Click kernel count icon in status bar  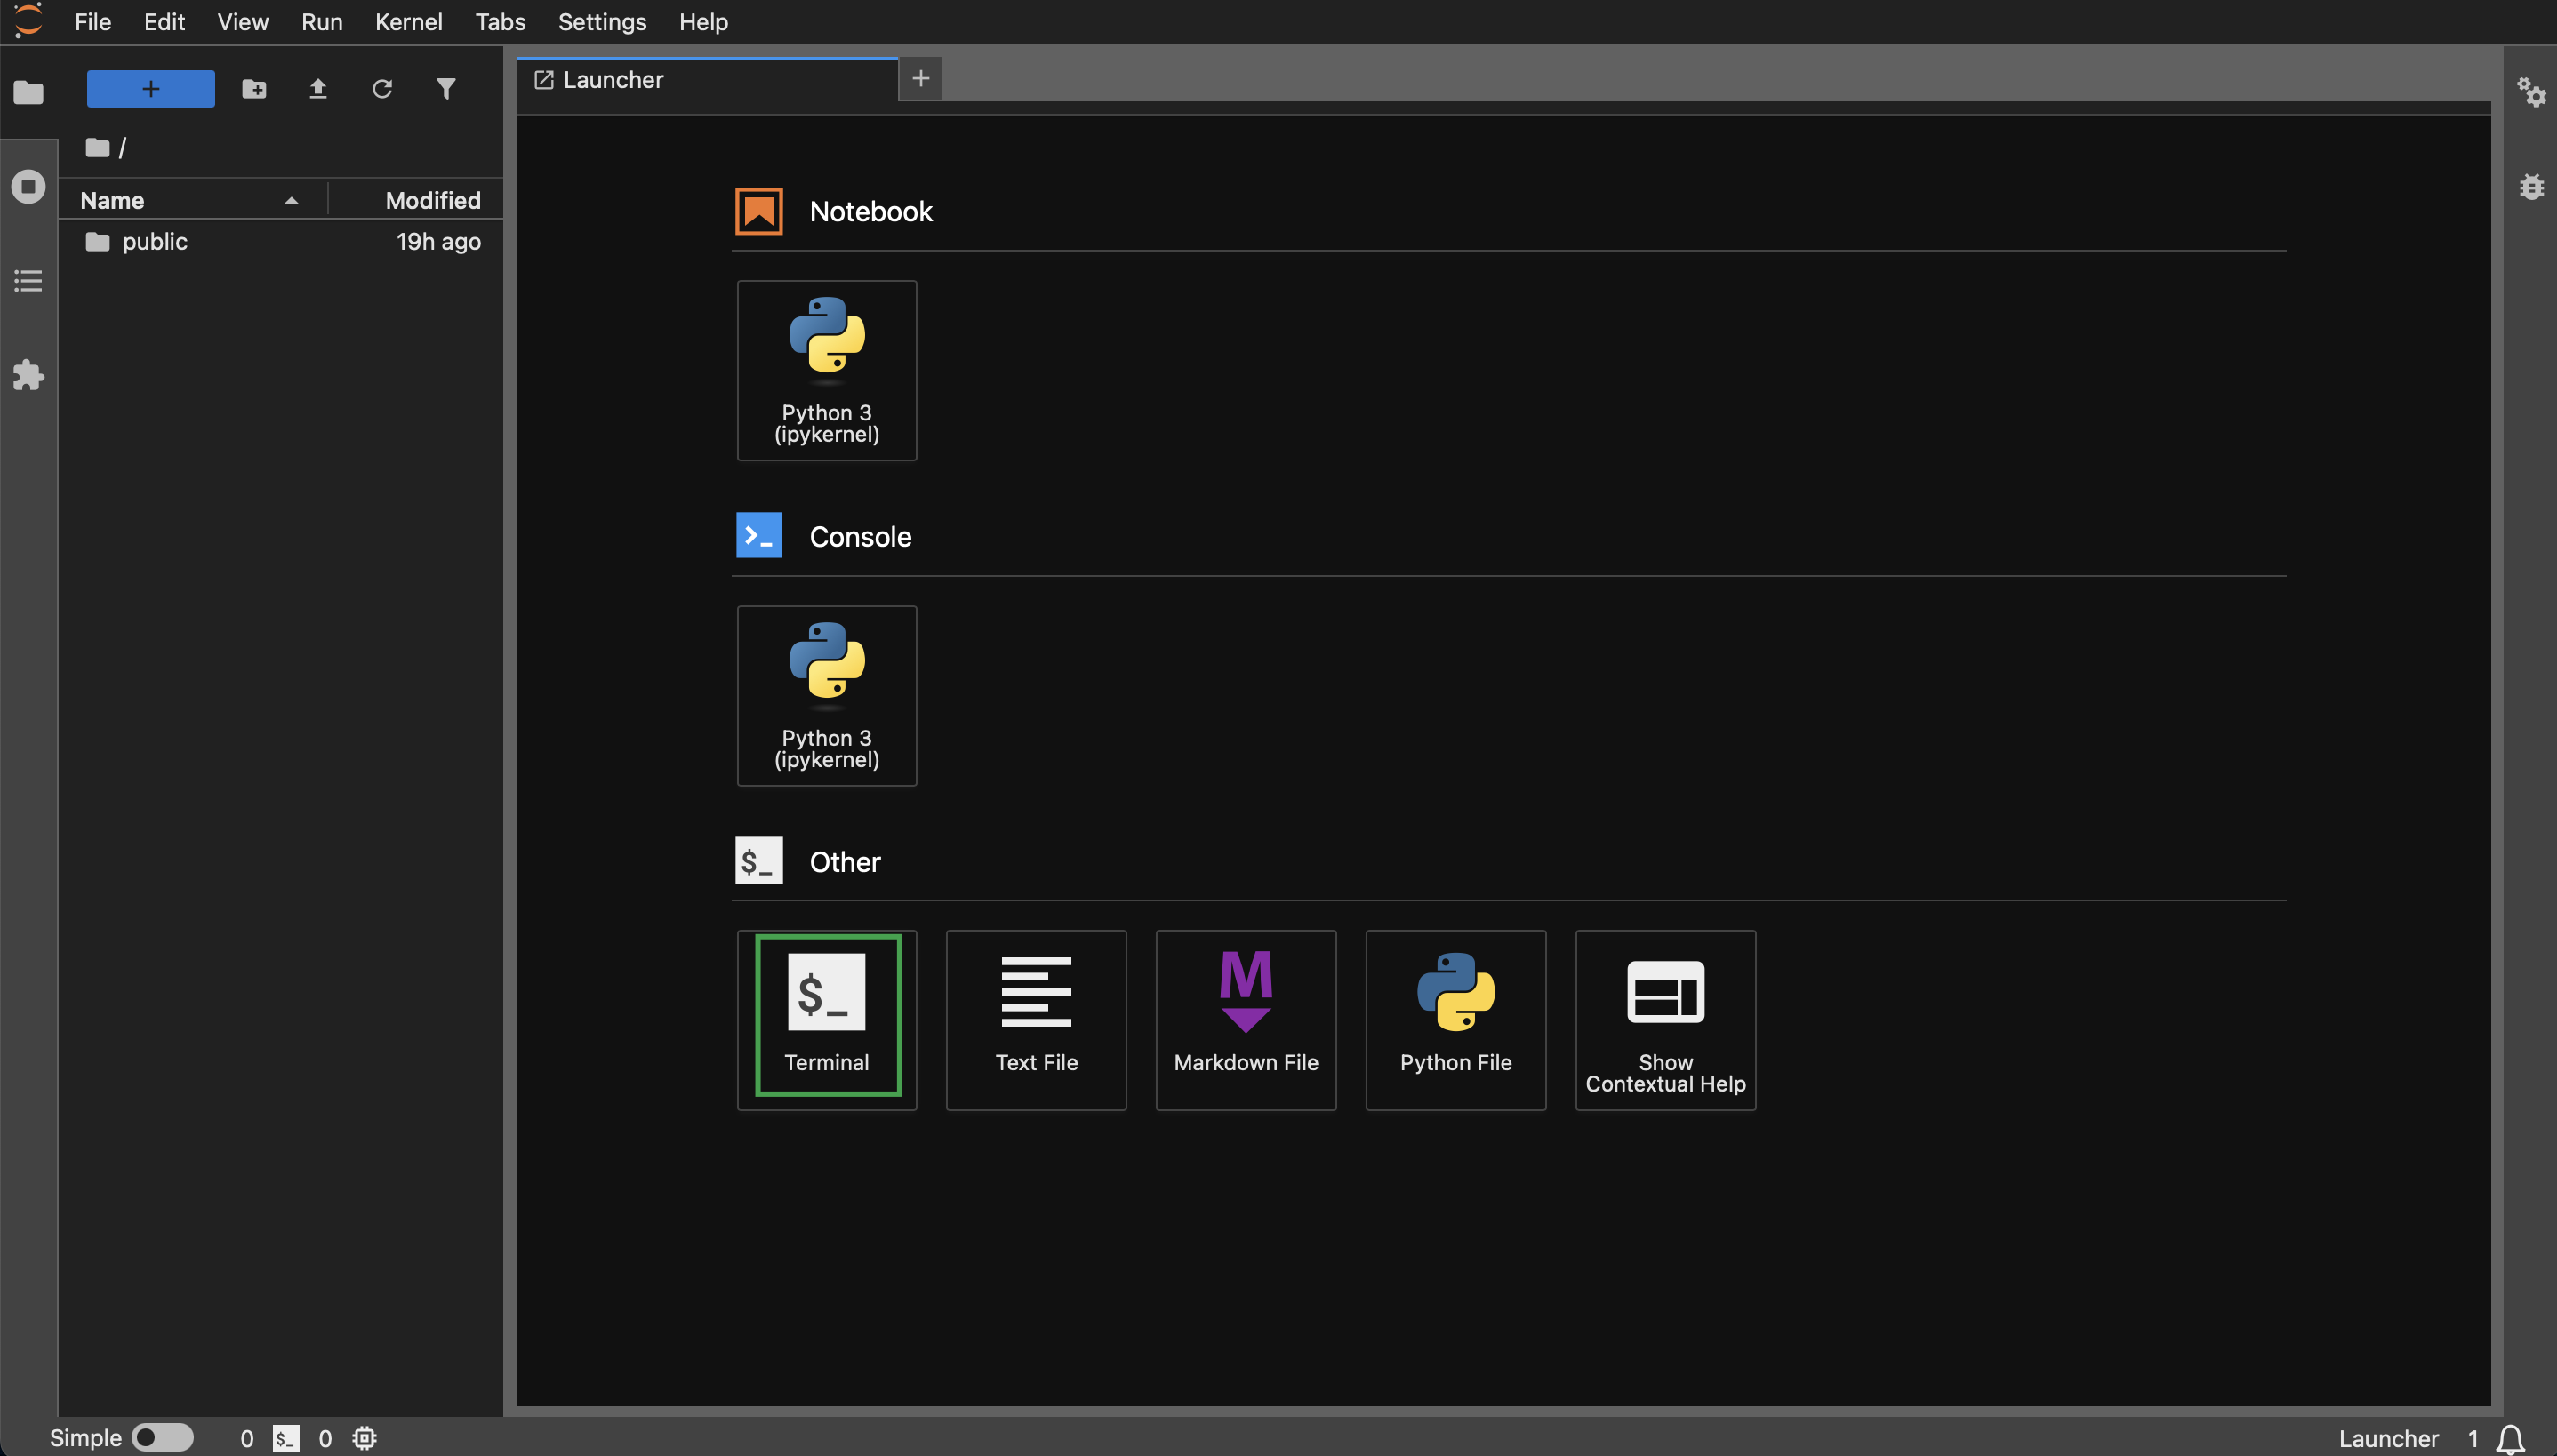365,1438
